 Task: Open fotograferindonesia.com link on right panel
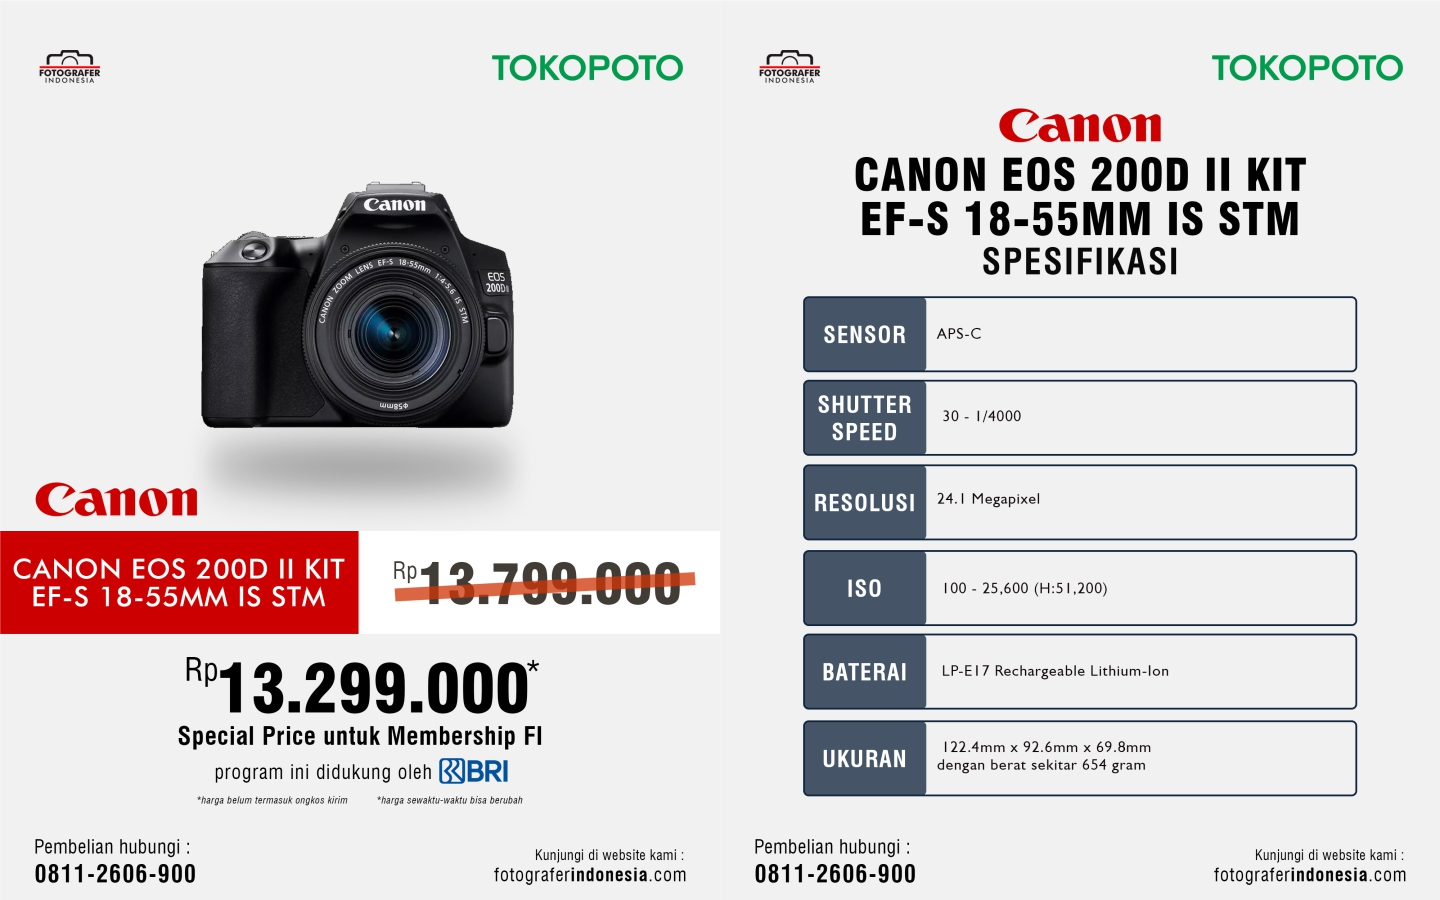1310,875
